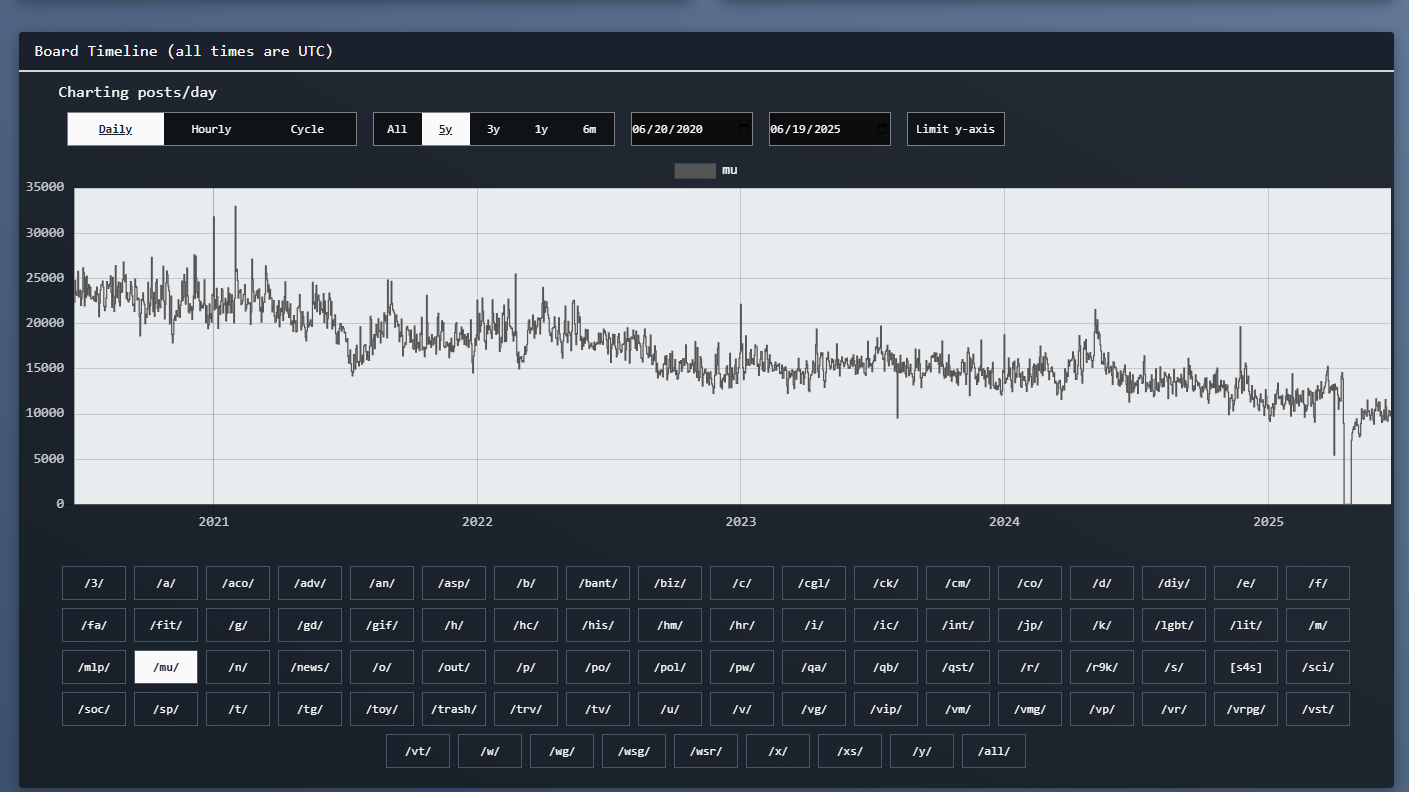This screenshot has height=792, width=1409.
Task: Select the /vt/ board
Action: click(418, 751)
